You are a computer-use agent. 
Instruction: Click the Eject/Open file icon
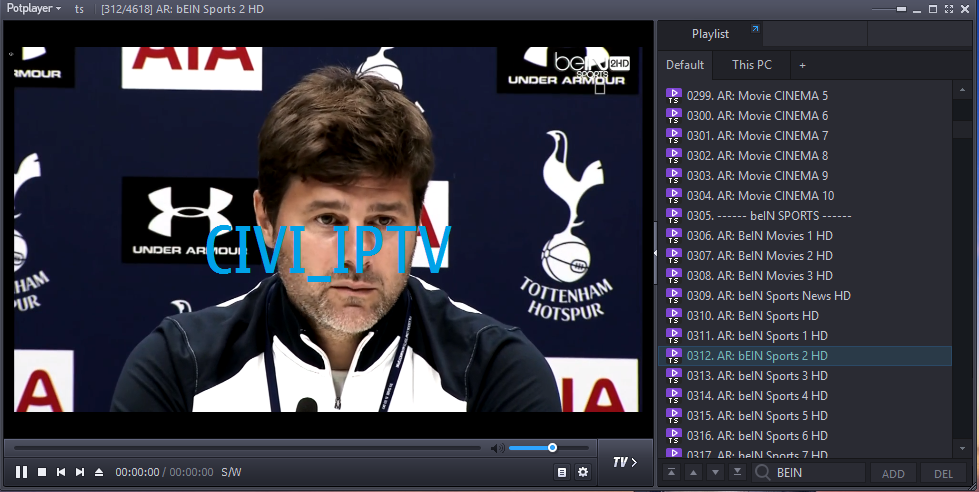[x=99, y=472]
